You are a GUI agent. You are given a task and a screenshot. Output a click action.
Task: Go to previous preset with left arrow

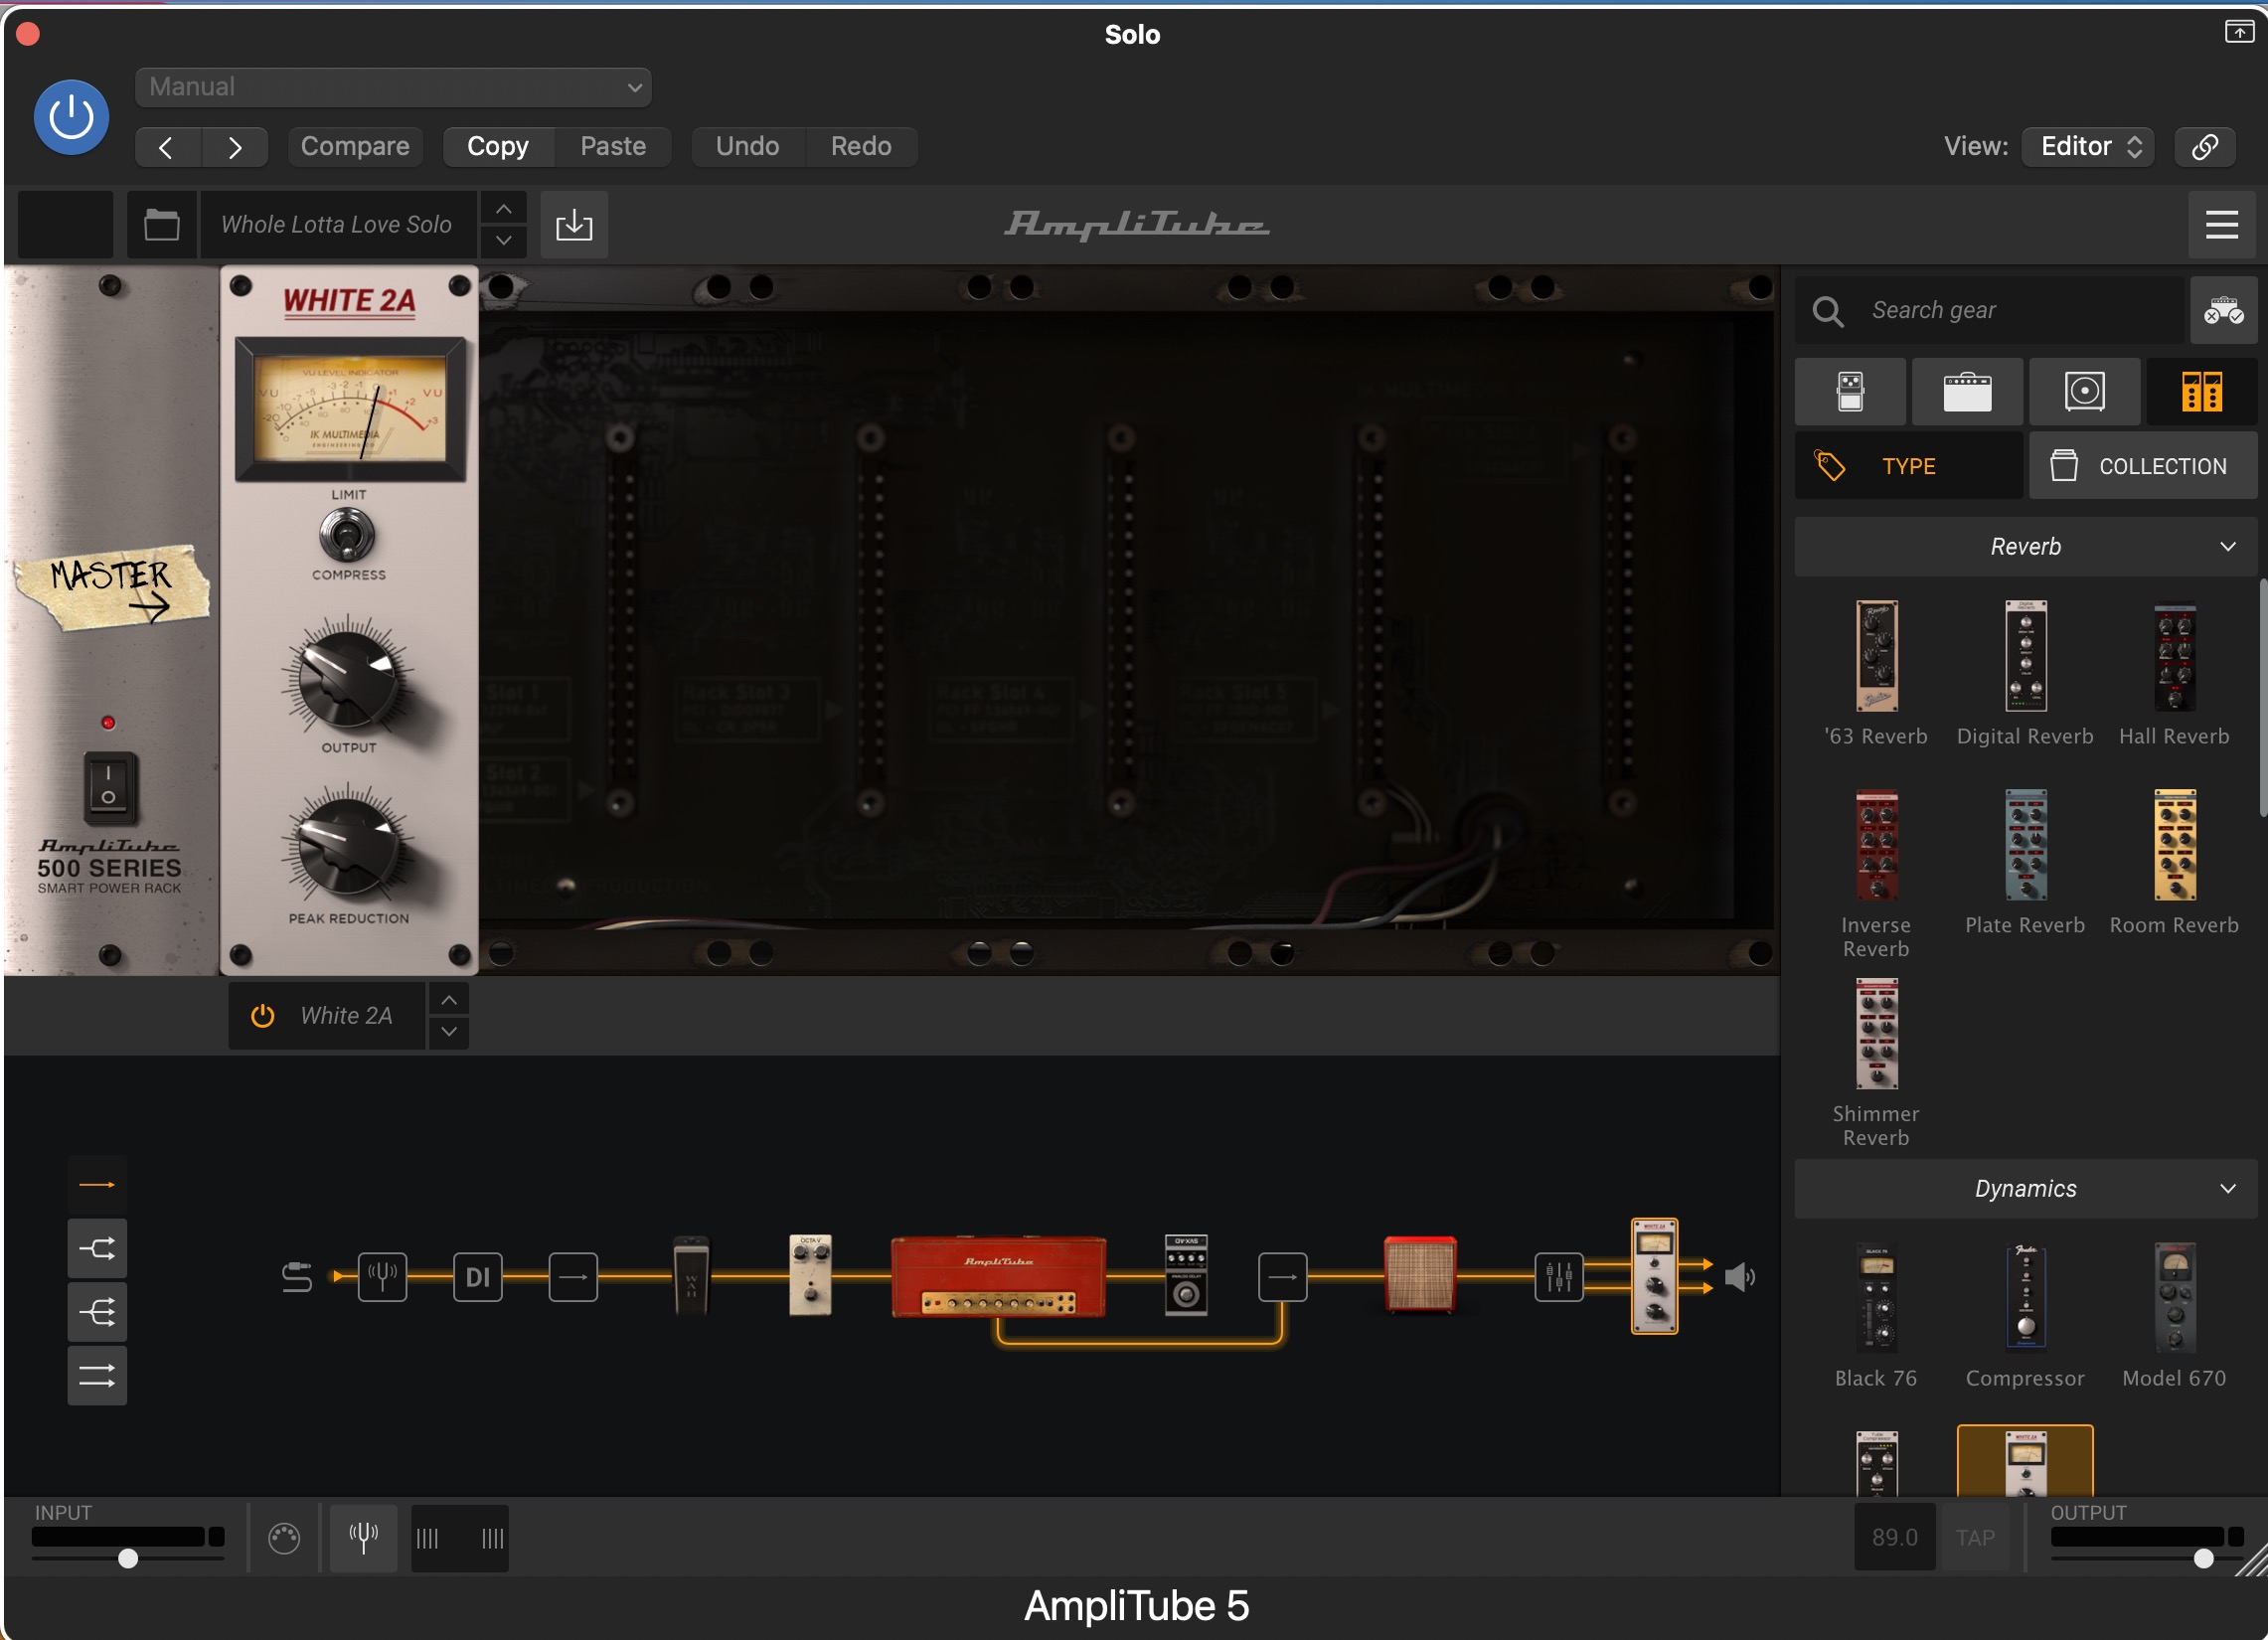167,147
